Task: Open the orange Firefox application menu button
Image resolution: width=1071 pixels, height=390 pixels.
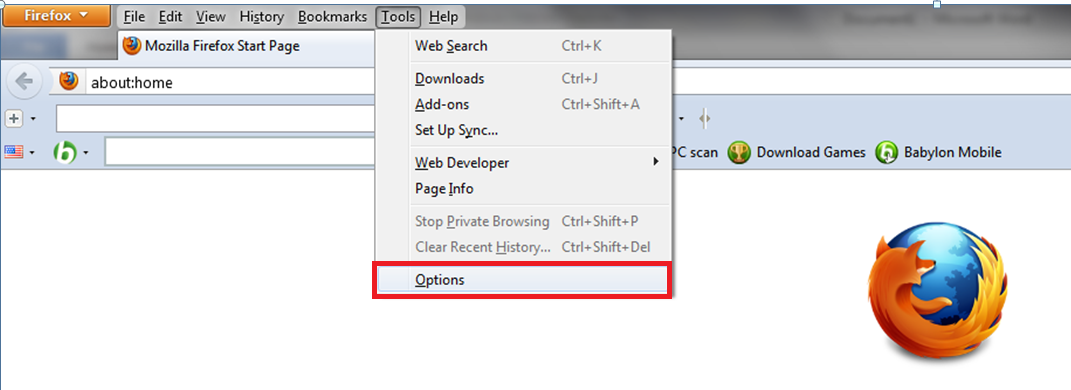Action: [x=56, y=16]
